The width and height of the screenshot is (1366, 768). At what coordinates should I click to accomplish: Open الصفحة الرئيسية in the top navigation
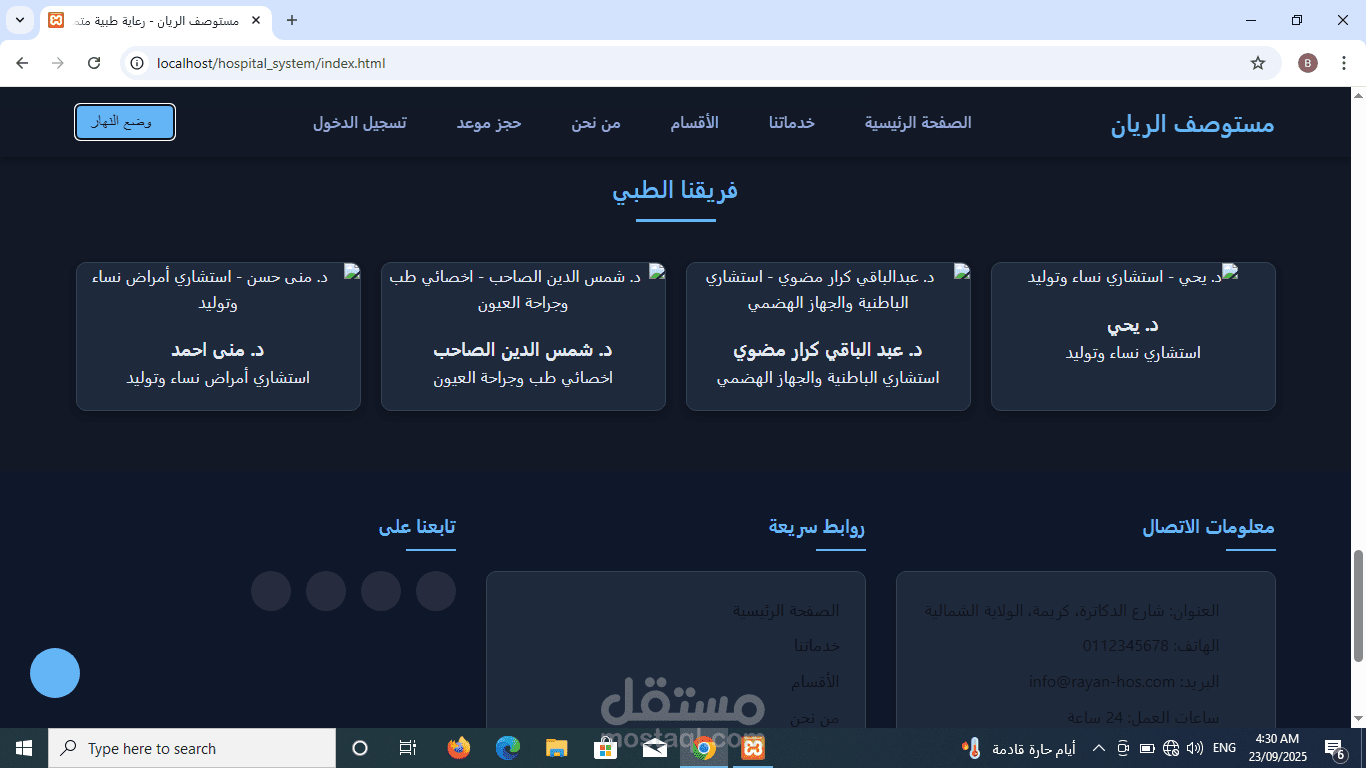[x=918, y=123]
